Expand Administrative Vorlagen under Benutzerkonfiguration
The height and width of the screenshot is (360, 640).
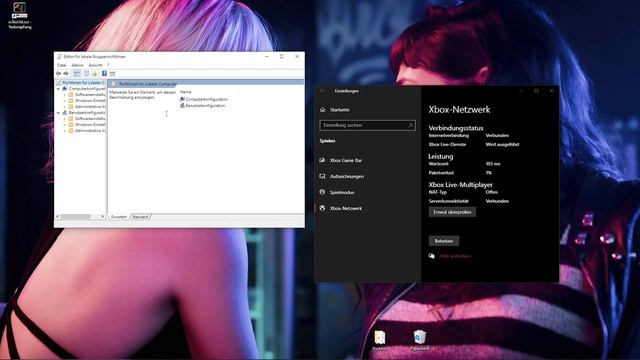point(64,131)
